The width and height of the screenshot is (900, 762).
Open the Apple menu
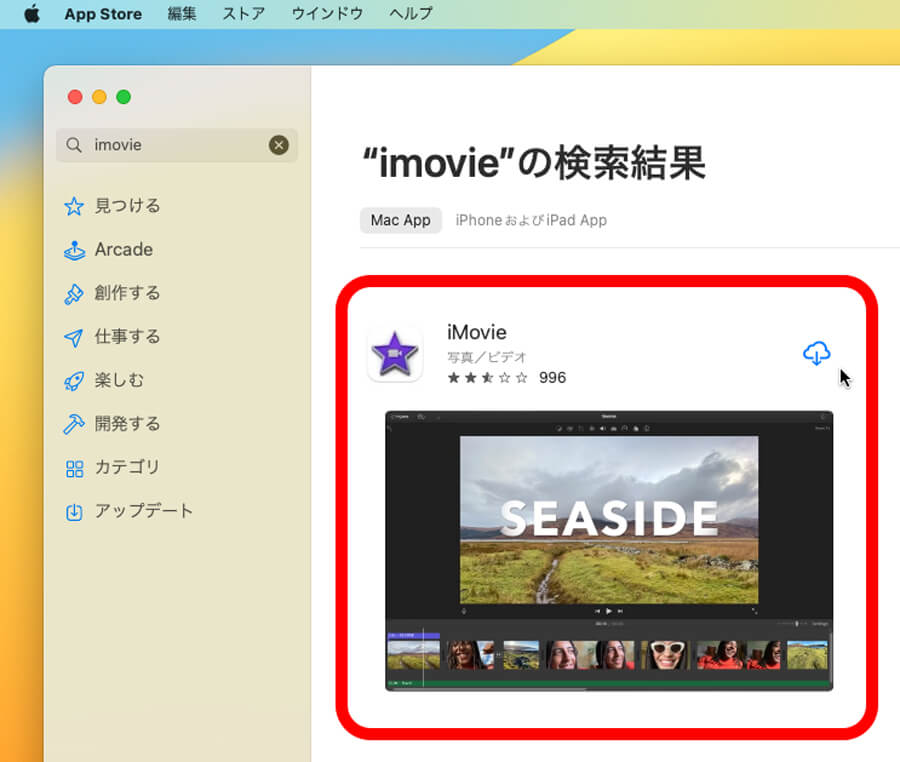point(32,14)
